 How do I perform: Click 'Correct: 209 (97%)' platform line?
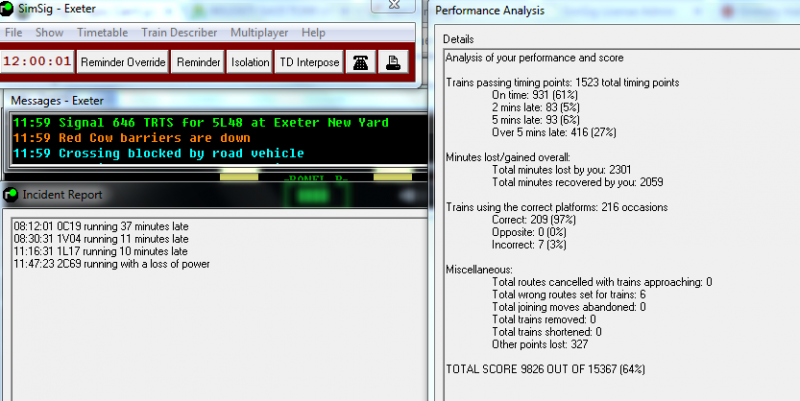pyautogui.click(x=534, y=219)
